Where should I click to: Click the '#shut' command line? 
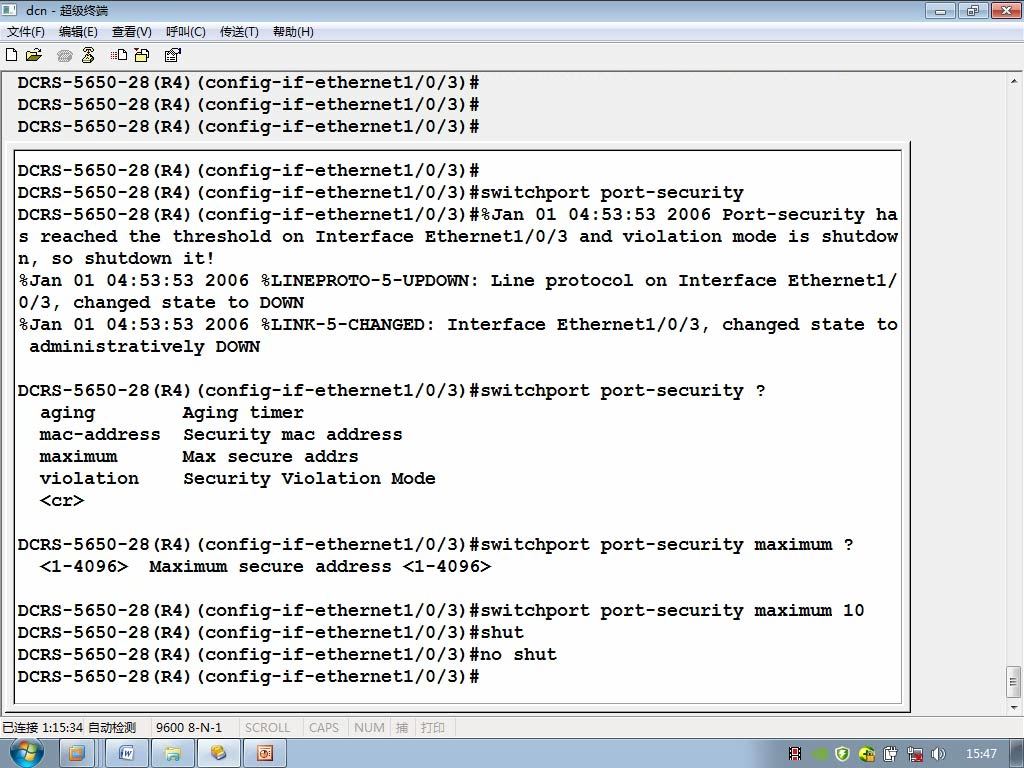(x=270, y=633)
